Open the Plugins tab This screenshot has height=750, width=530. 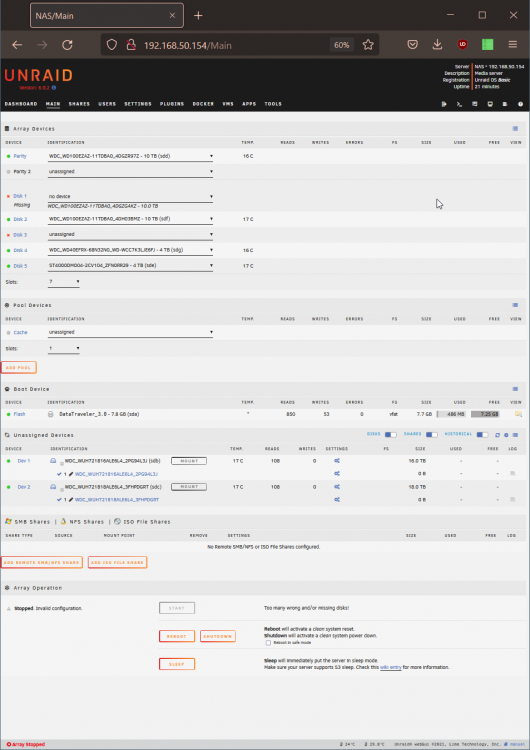point(172,104)
